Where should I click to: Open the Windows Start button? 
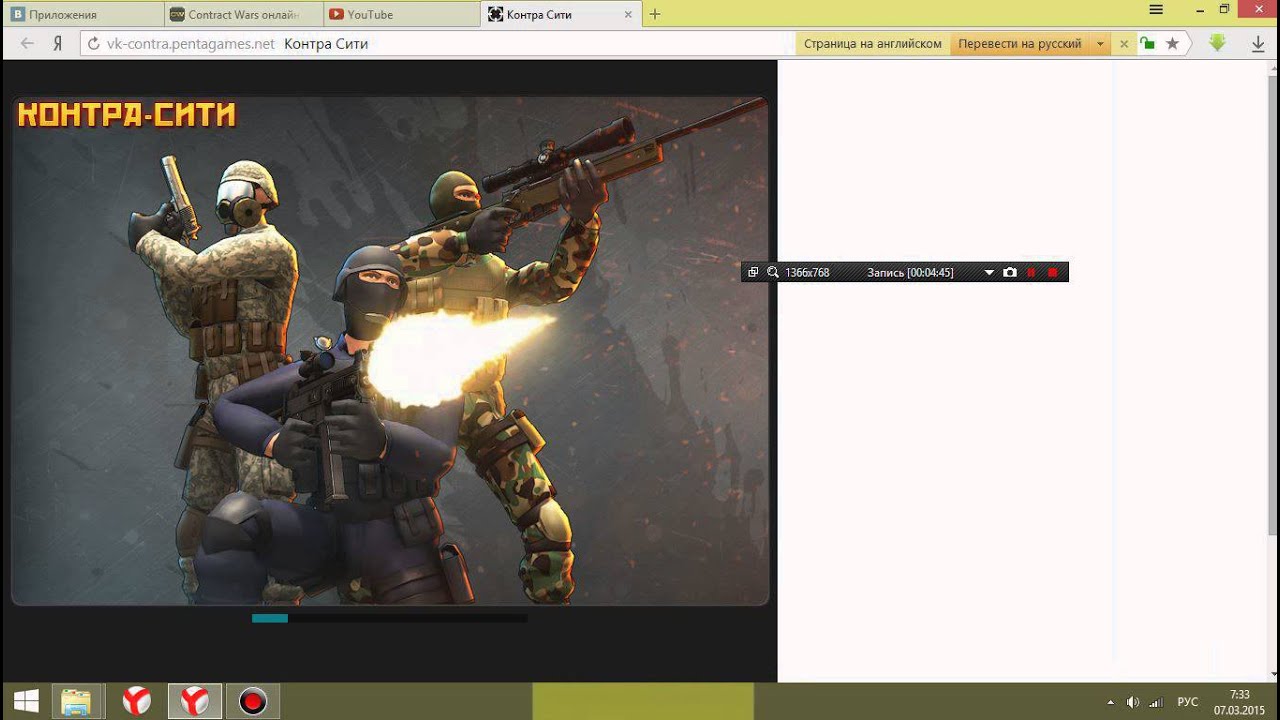coord(26,702)
